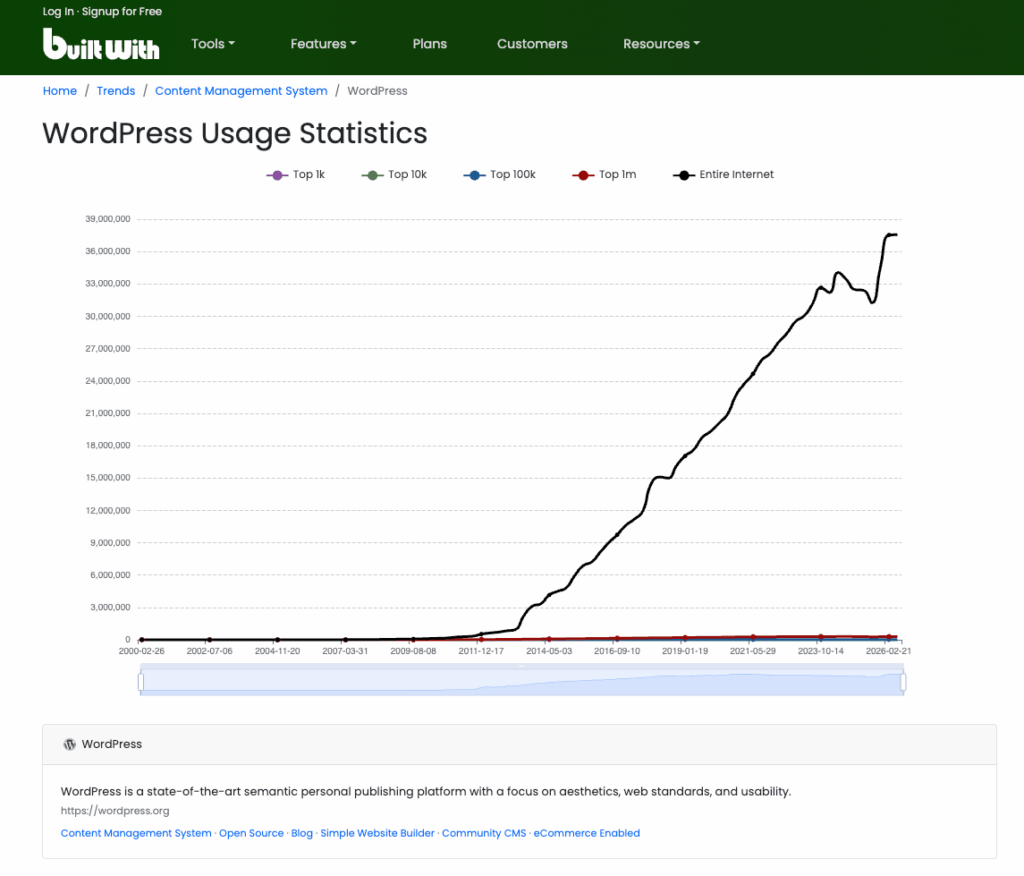Click the Log In link
Viewport: 1024px width, 876px height.
pos(58,11)
